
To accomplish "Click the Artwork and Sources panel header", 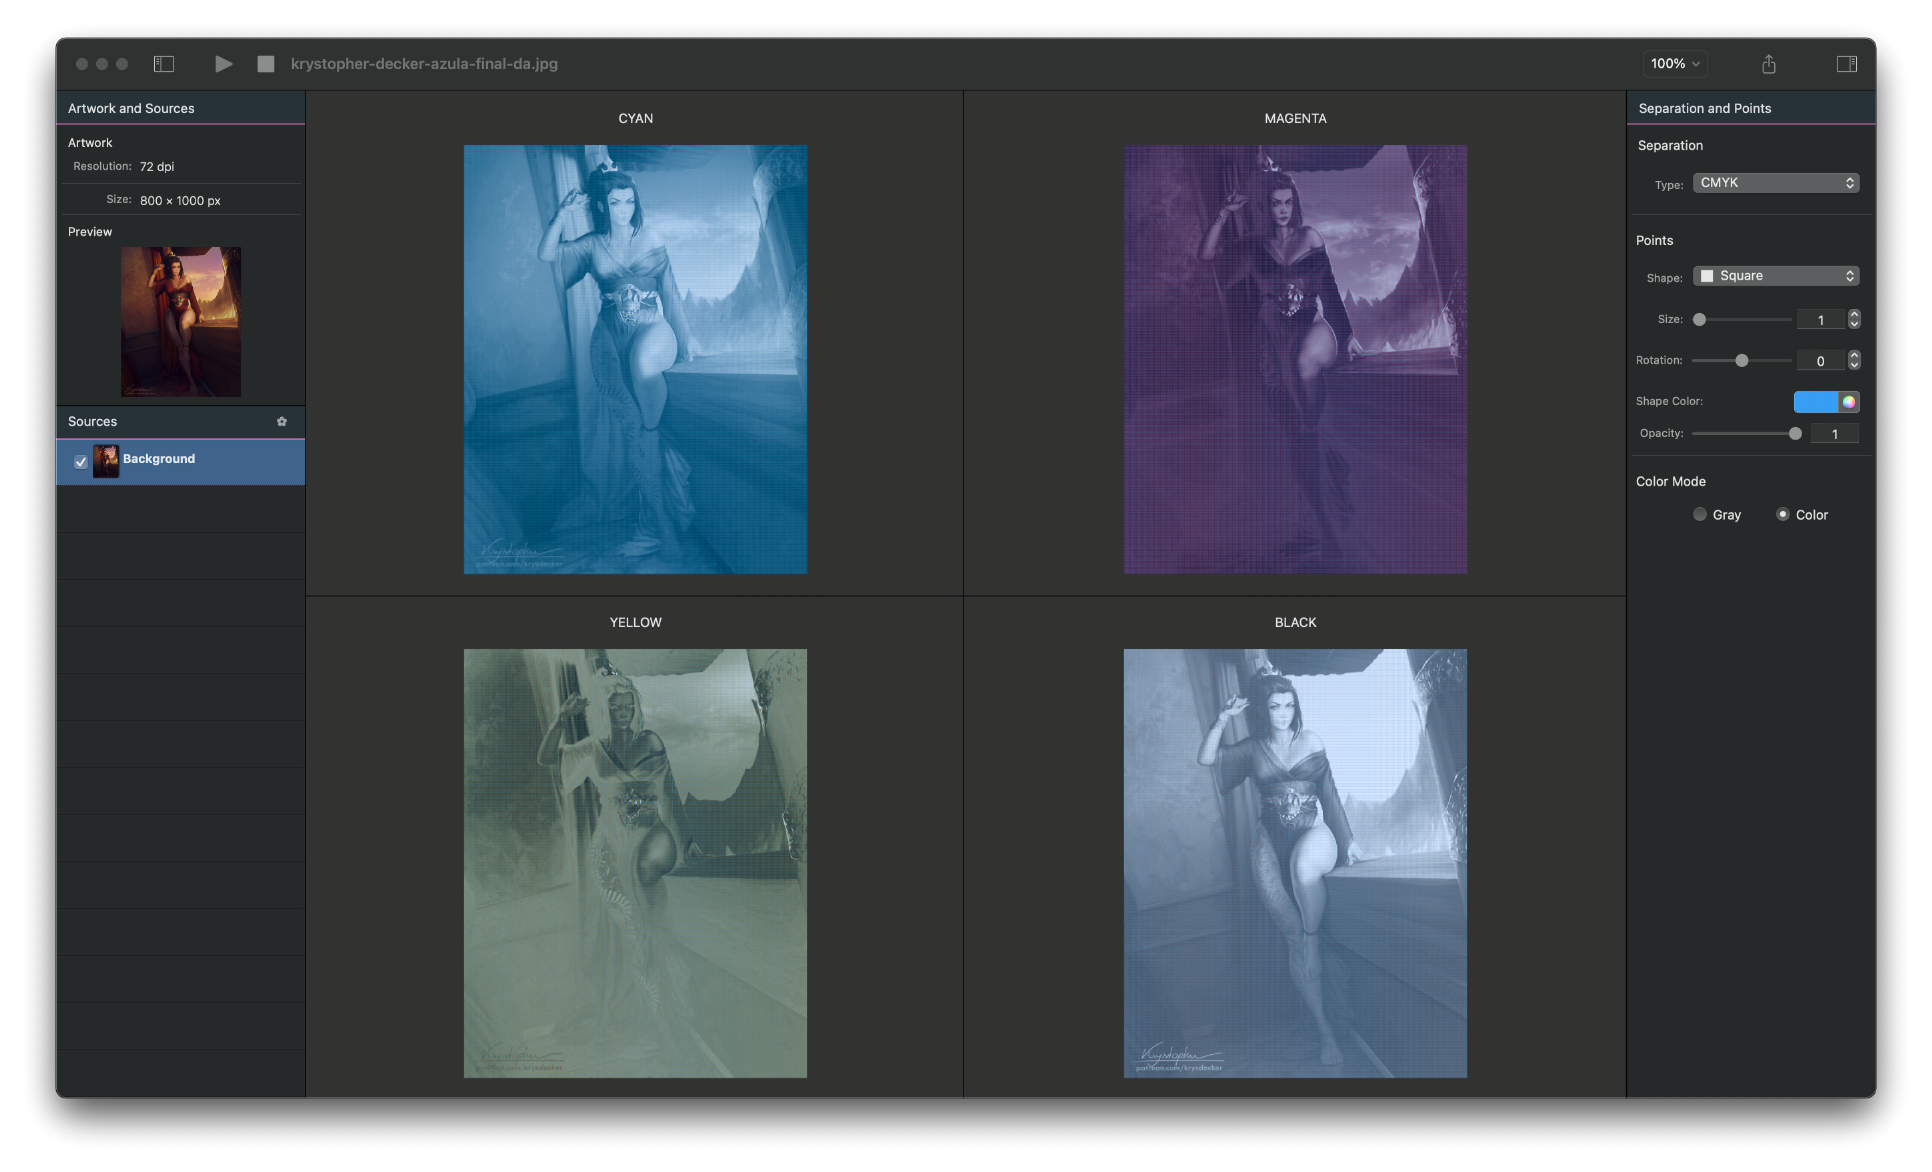I will pos(180,108).
